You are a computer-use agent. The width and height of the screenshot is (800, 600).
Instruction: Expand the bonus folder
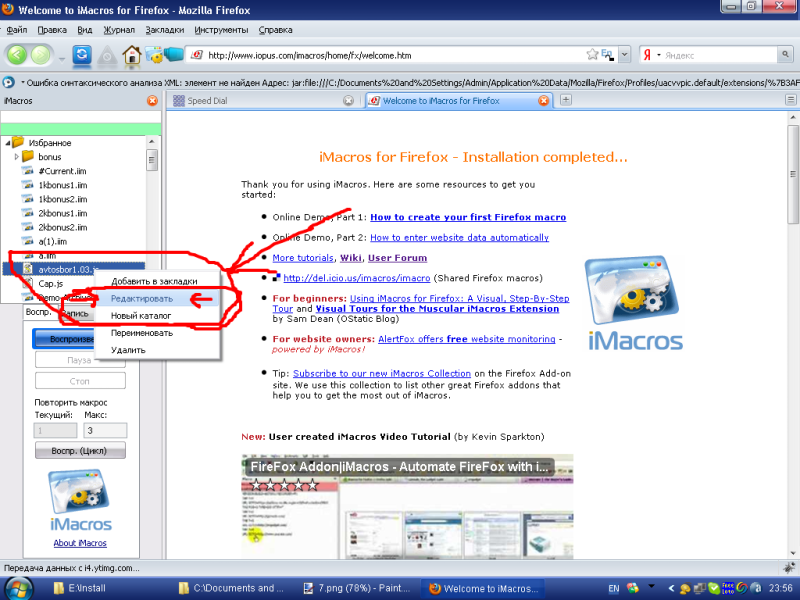[16, 157]
